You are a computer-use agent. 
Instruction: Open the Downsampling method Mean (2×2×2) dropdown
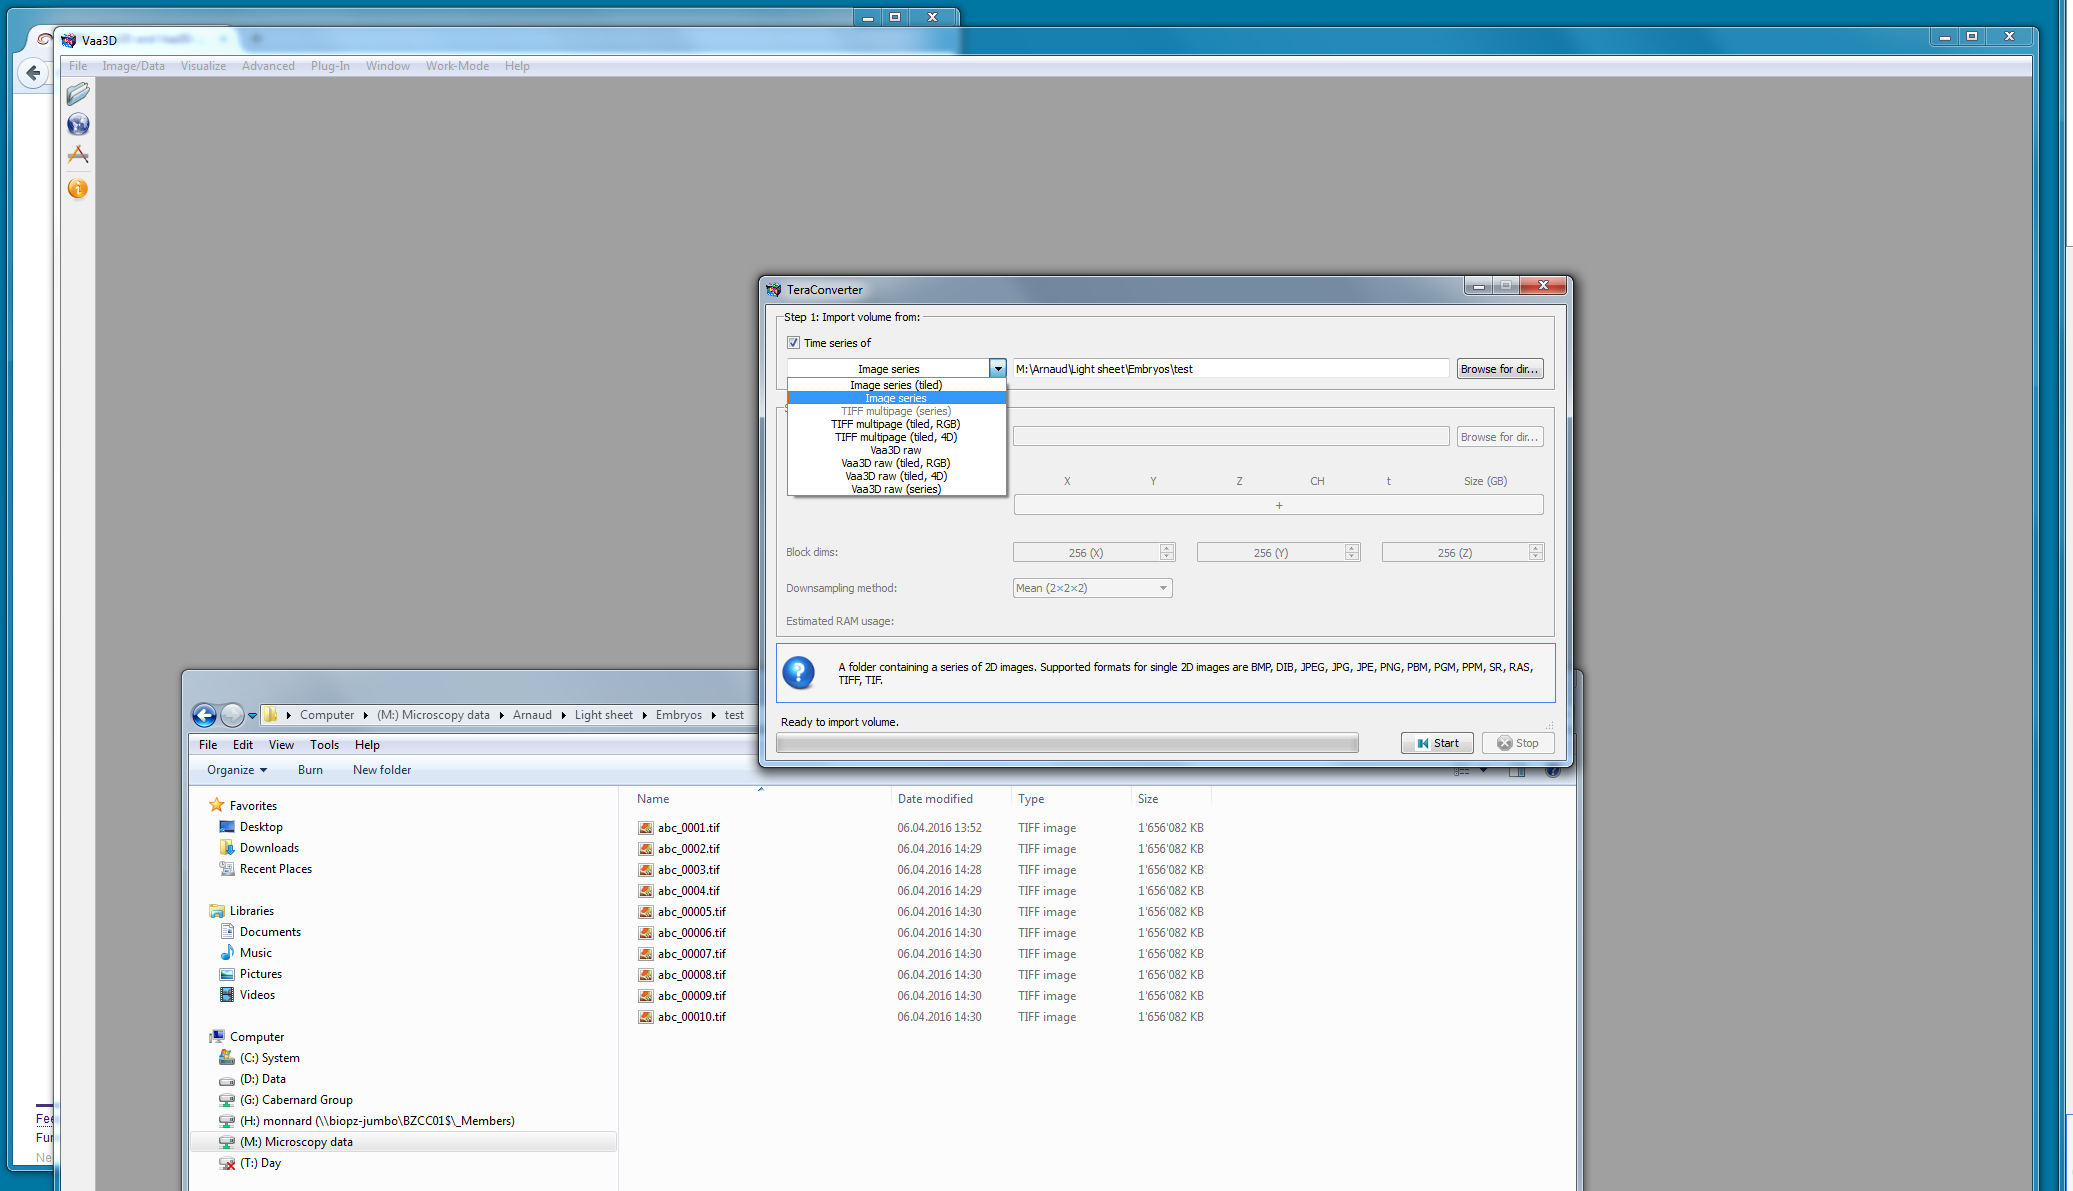click(1092, 588)
